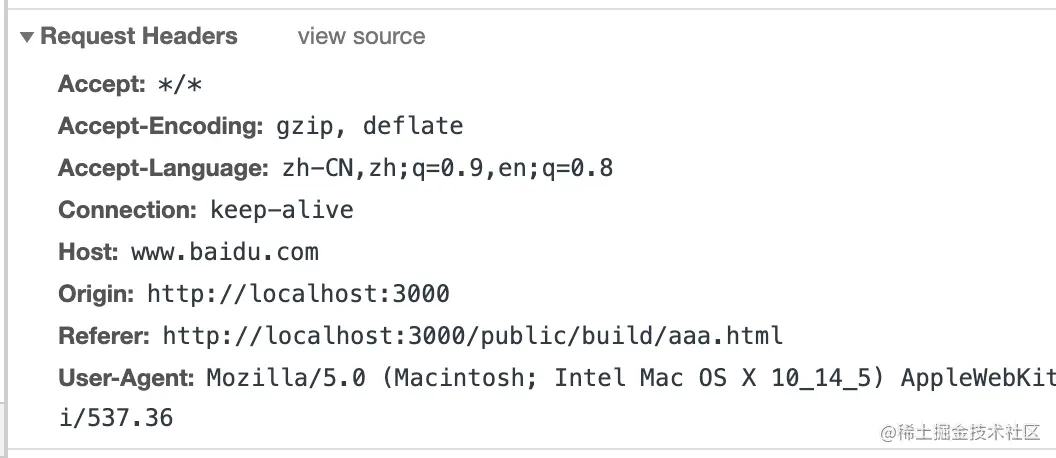Select the Referer header name
Screen dimensions: 1056x458
tap(104, 337)
